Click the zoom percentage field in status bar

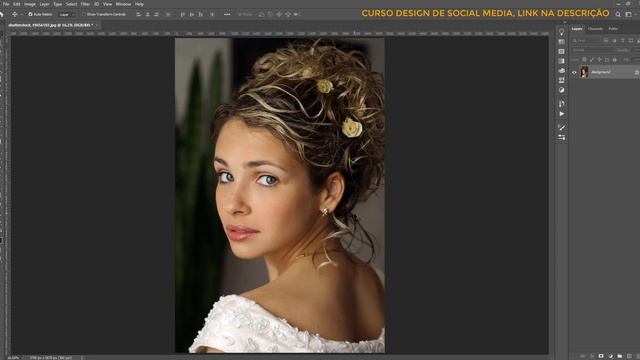13,358
